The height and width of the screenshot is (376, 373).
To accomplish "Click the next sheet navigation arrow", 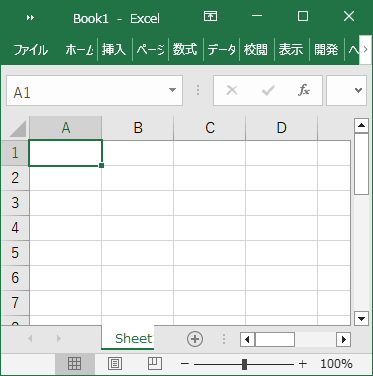I will pos(59,339).
